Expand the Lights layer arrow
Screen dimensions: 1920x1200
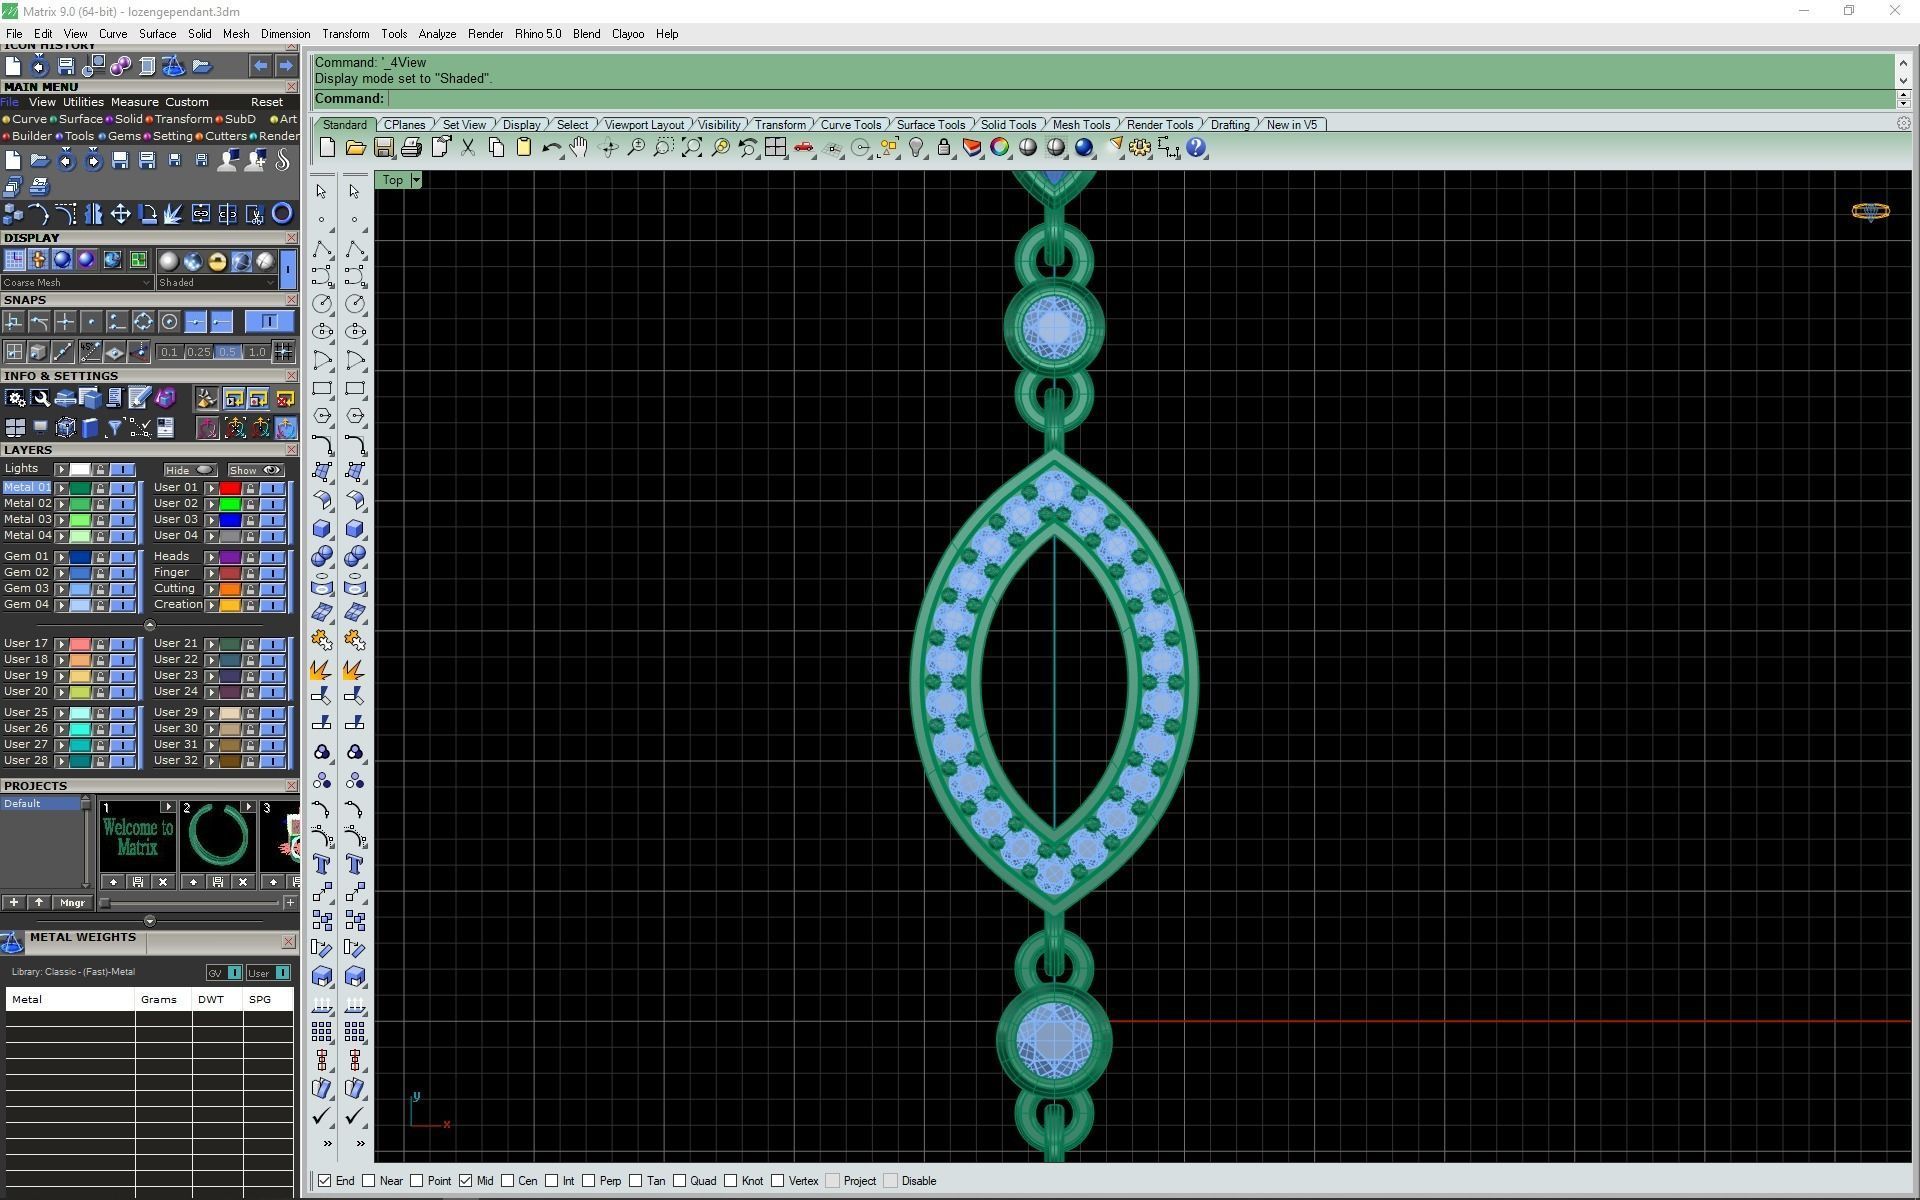pyautogui.click(x=61, y=470)
